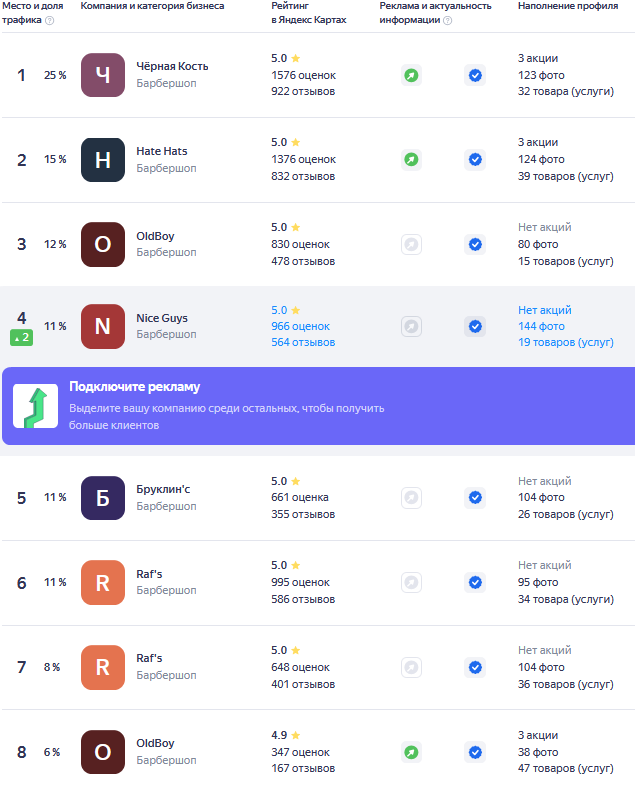This screenshot has width=635, height=795.
Task: Click Nice Guys 144 фото link
Action: (541, 326)
